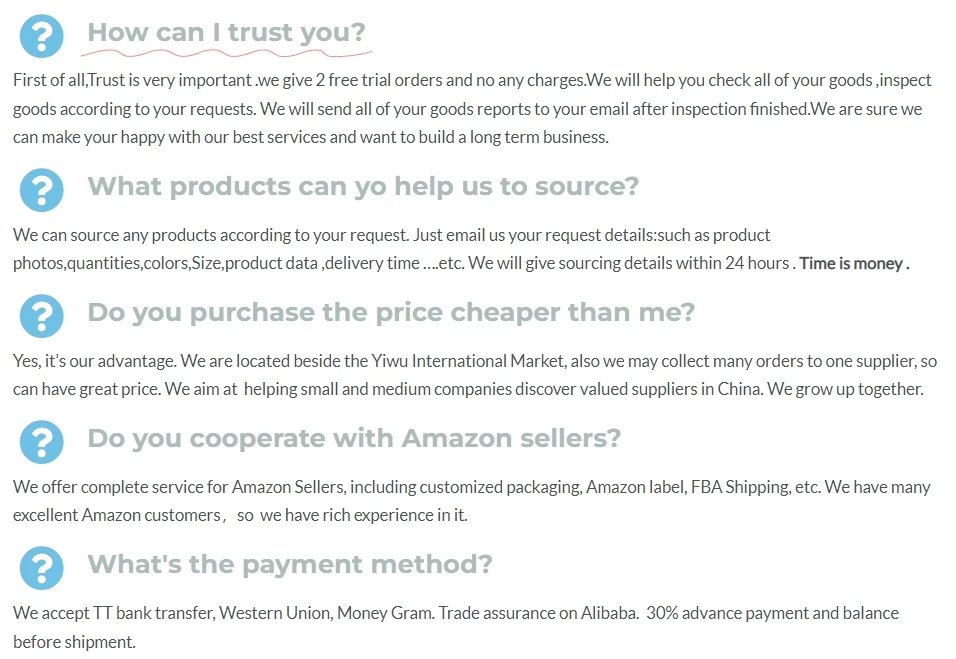
Task: Click question icon beside payment method heading
Action: click(41, 568)
